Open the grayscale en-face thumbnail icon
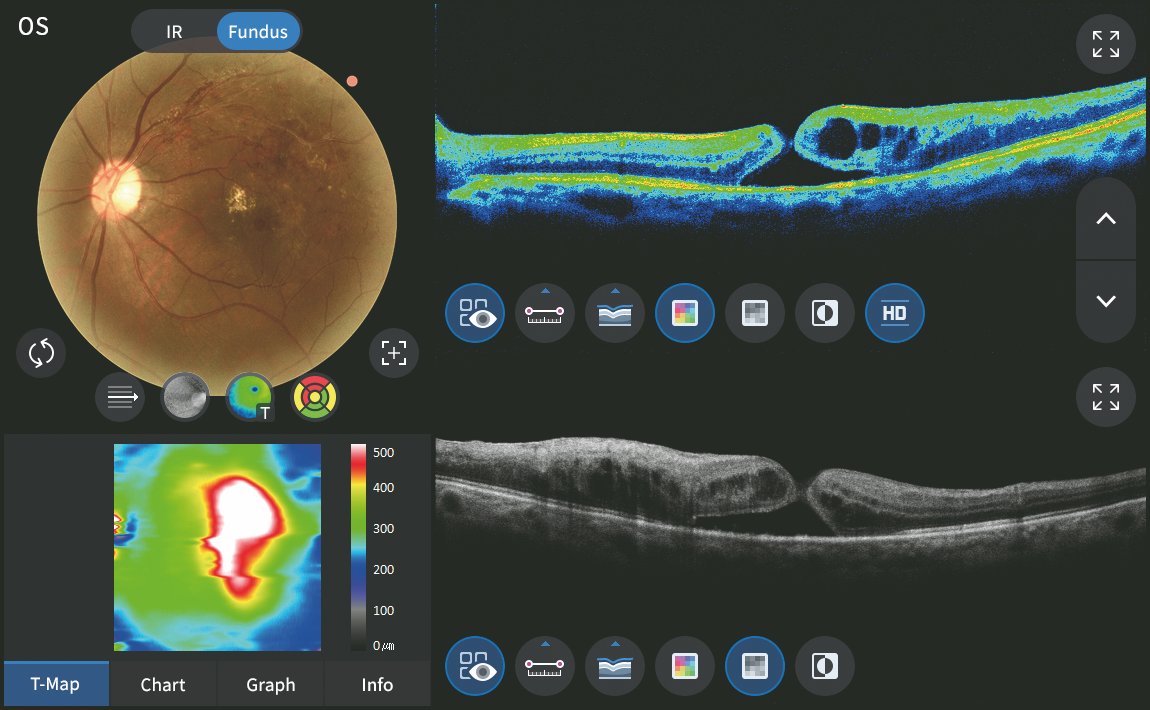The height and width of the screenshot is (710, 1150). click(x=185, y=399)
